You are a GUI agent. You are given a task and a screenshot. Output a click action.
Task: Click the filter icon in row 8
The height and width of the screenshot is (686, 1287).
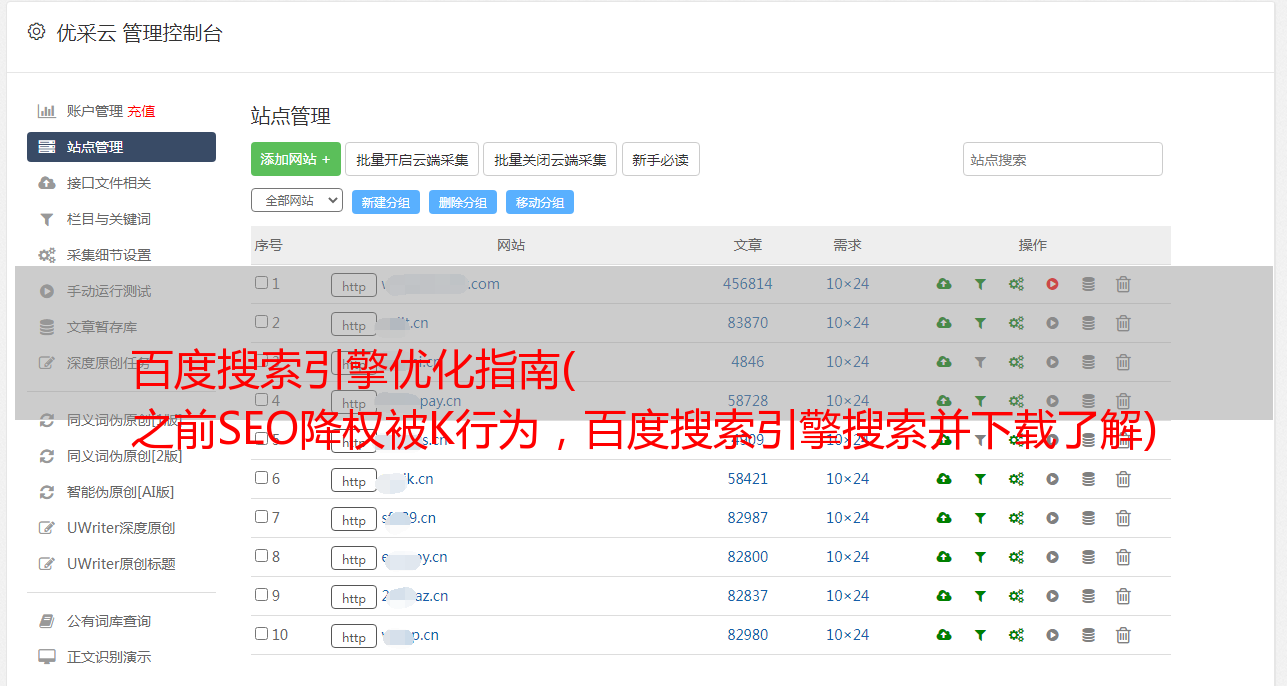tap(980, 557)
